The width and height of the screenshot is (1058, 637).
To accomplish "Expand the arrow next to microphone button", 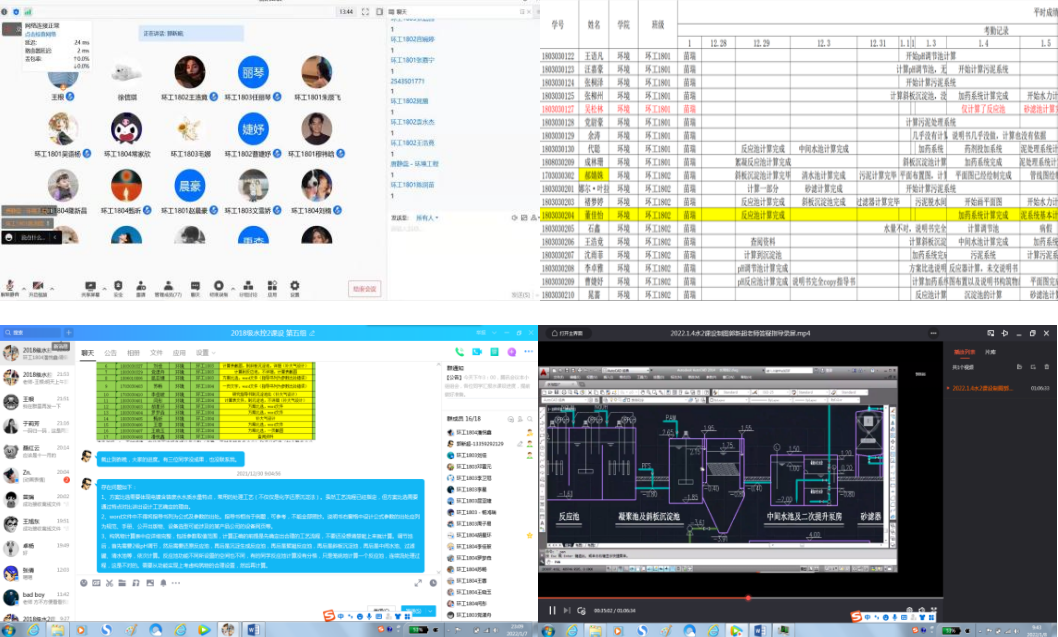I will [22, 285].
